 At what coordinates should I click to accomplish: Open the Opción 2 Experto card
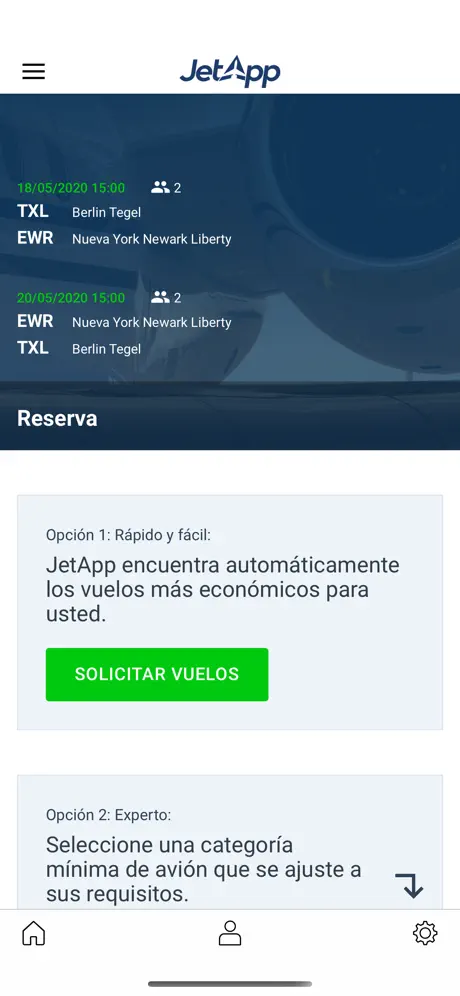click(230, 842)
